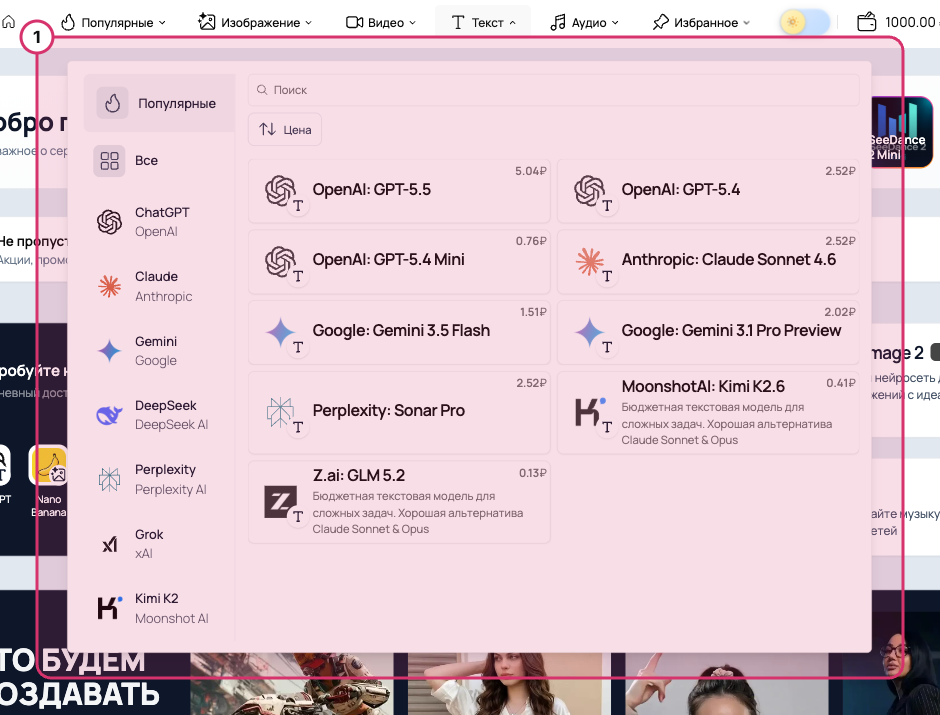
Task: Open the Изображение dropdown menu
Action: (255, 23)
